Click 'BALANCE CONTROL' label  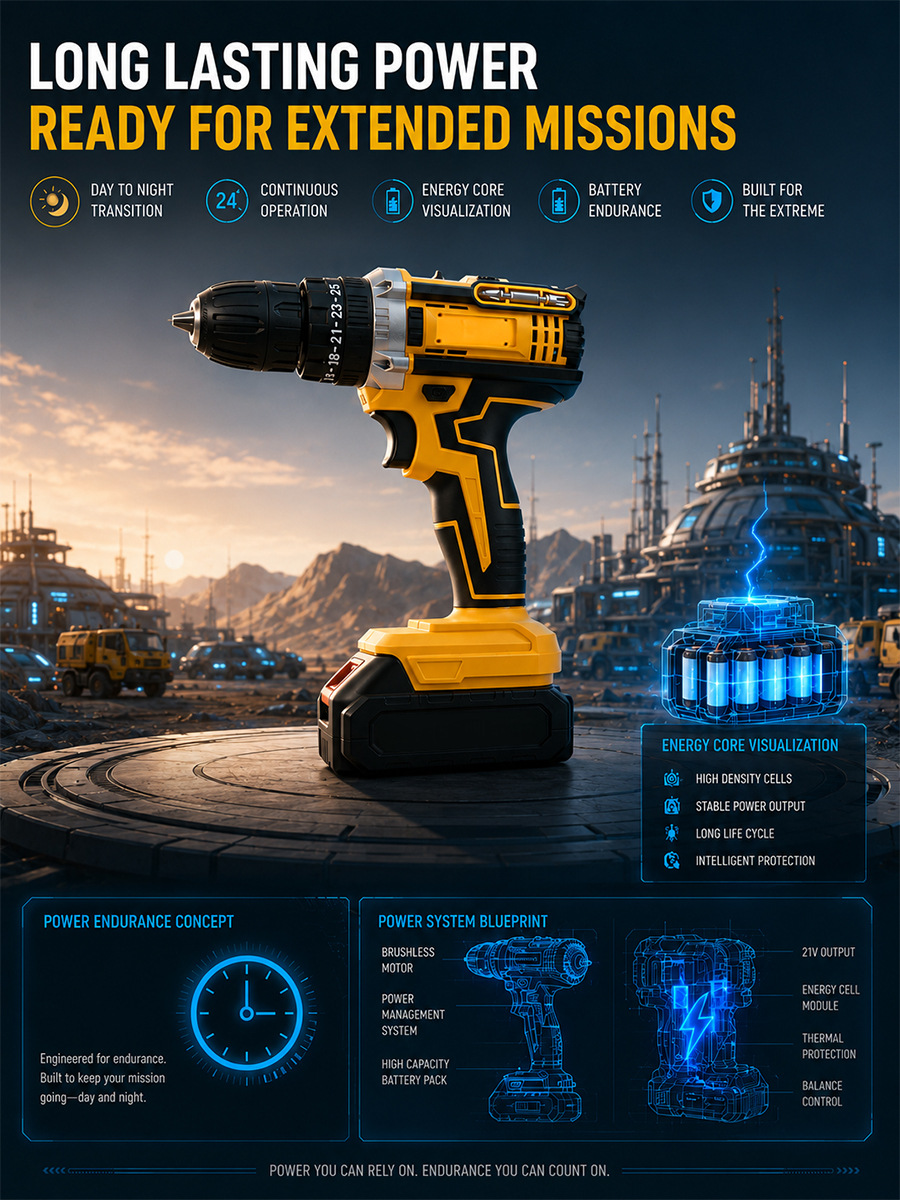(x=822, y=1093)
